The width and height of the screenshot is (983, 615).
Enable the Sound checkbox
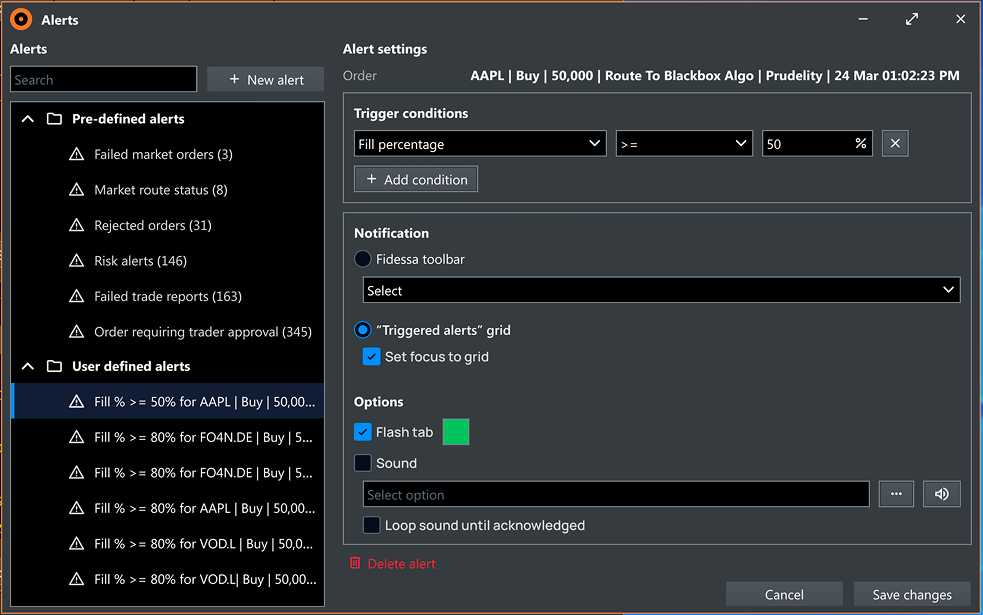coord(364,463)
